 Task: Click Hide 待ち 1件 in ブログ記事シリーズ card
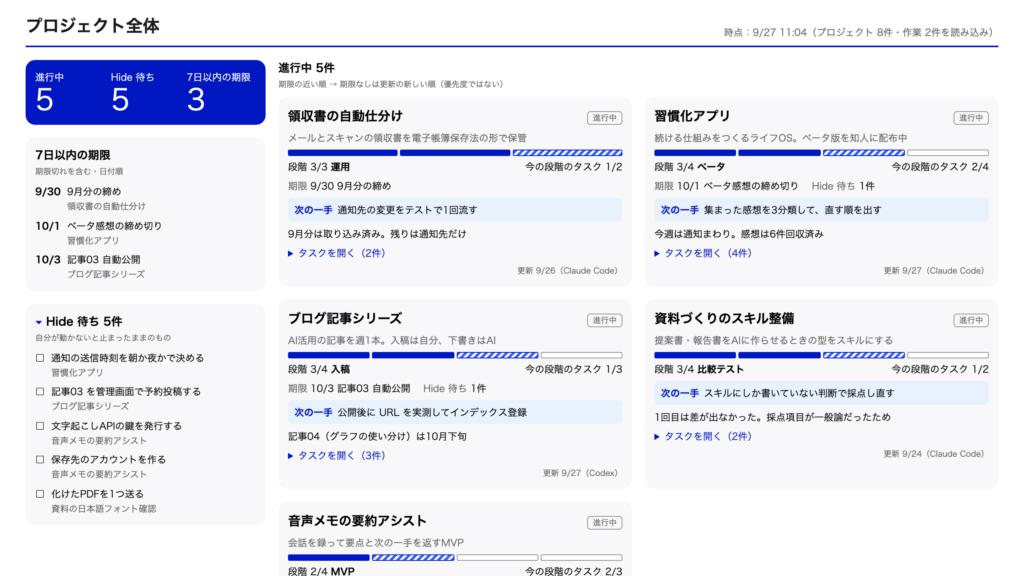(455, 389)
